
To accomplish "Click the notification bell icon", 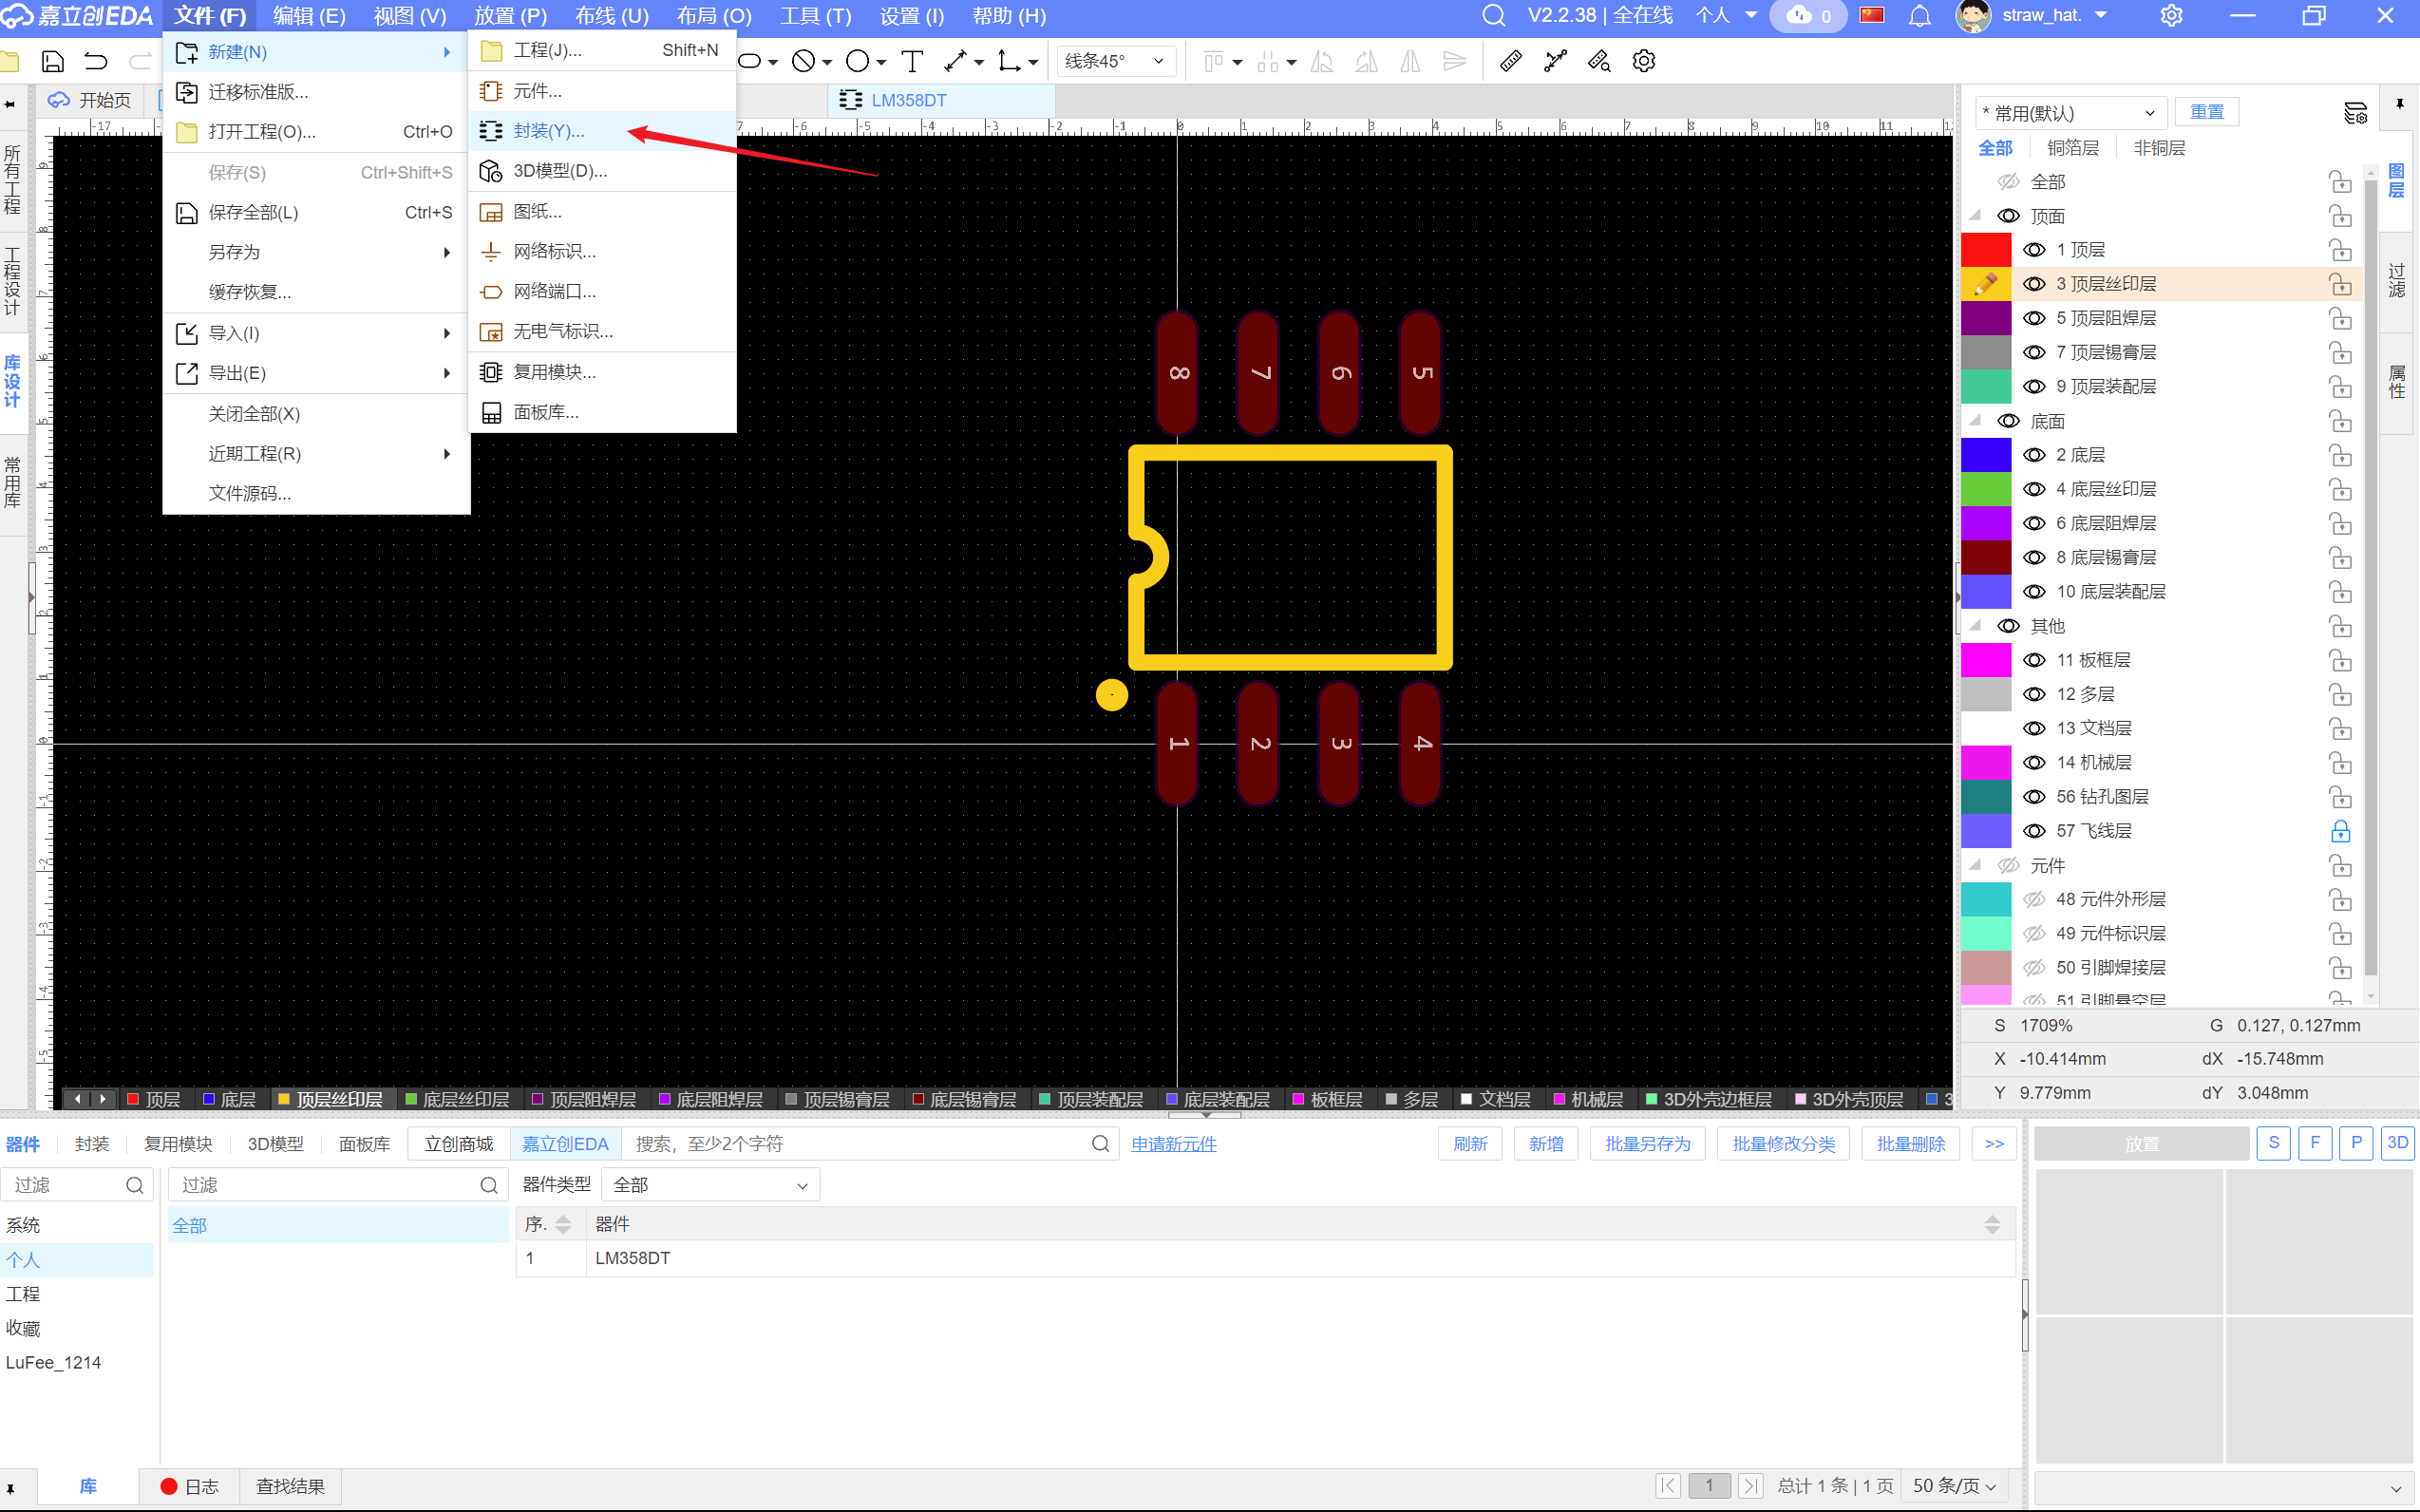I will 1919,15.
